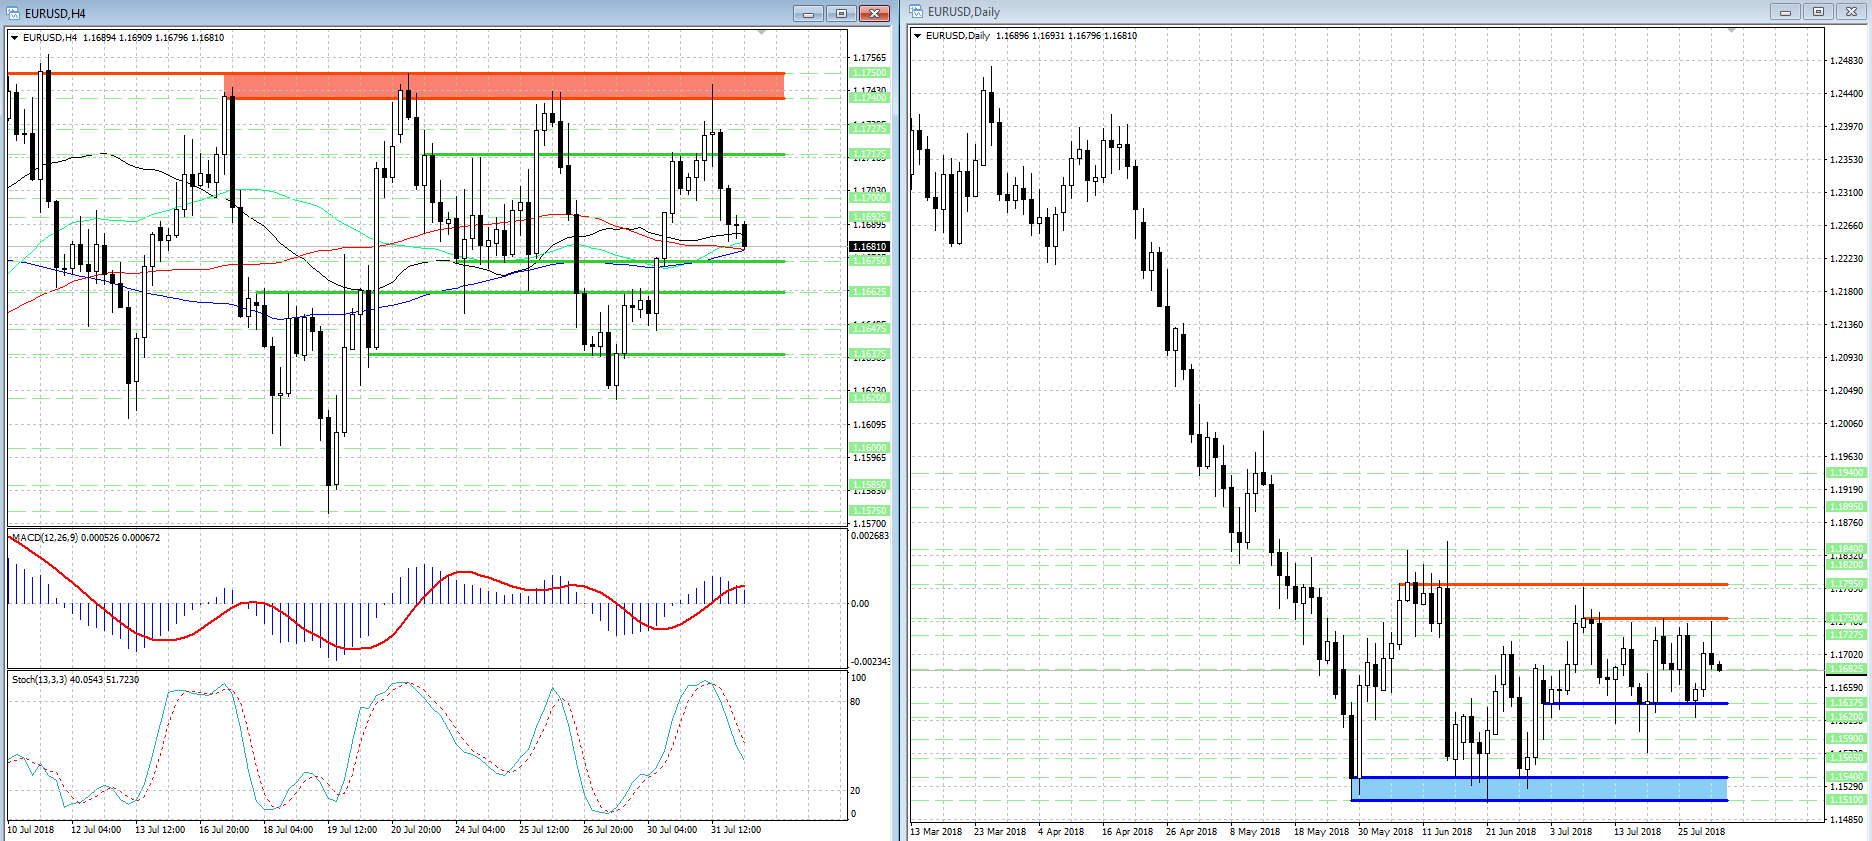The width and height of the screenshot is (1872, 841).
Task: Click the EURUSD,Daily window title icon
Action: coord(916,11)
